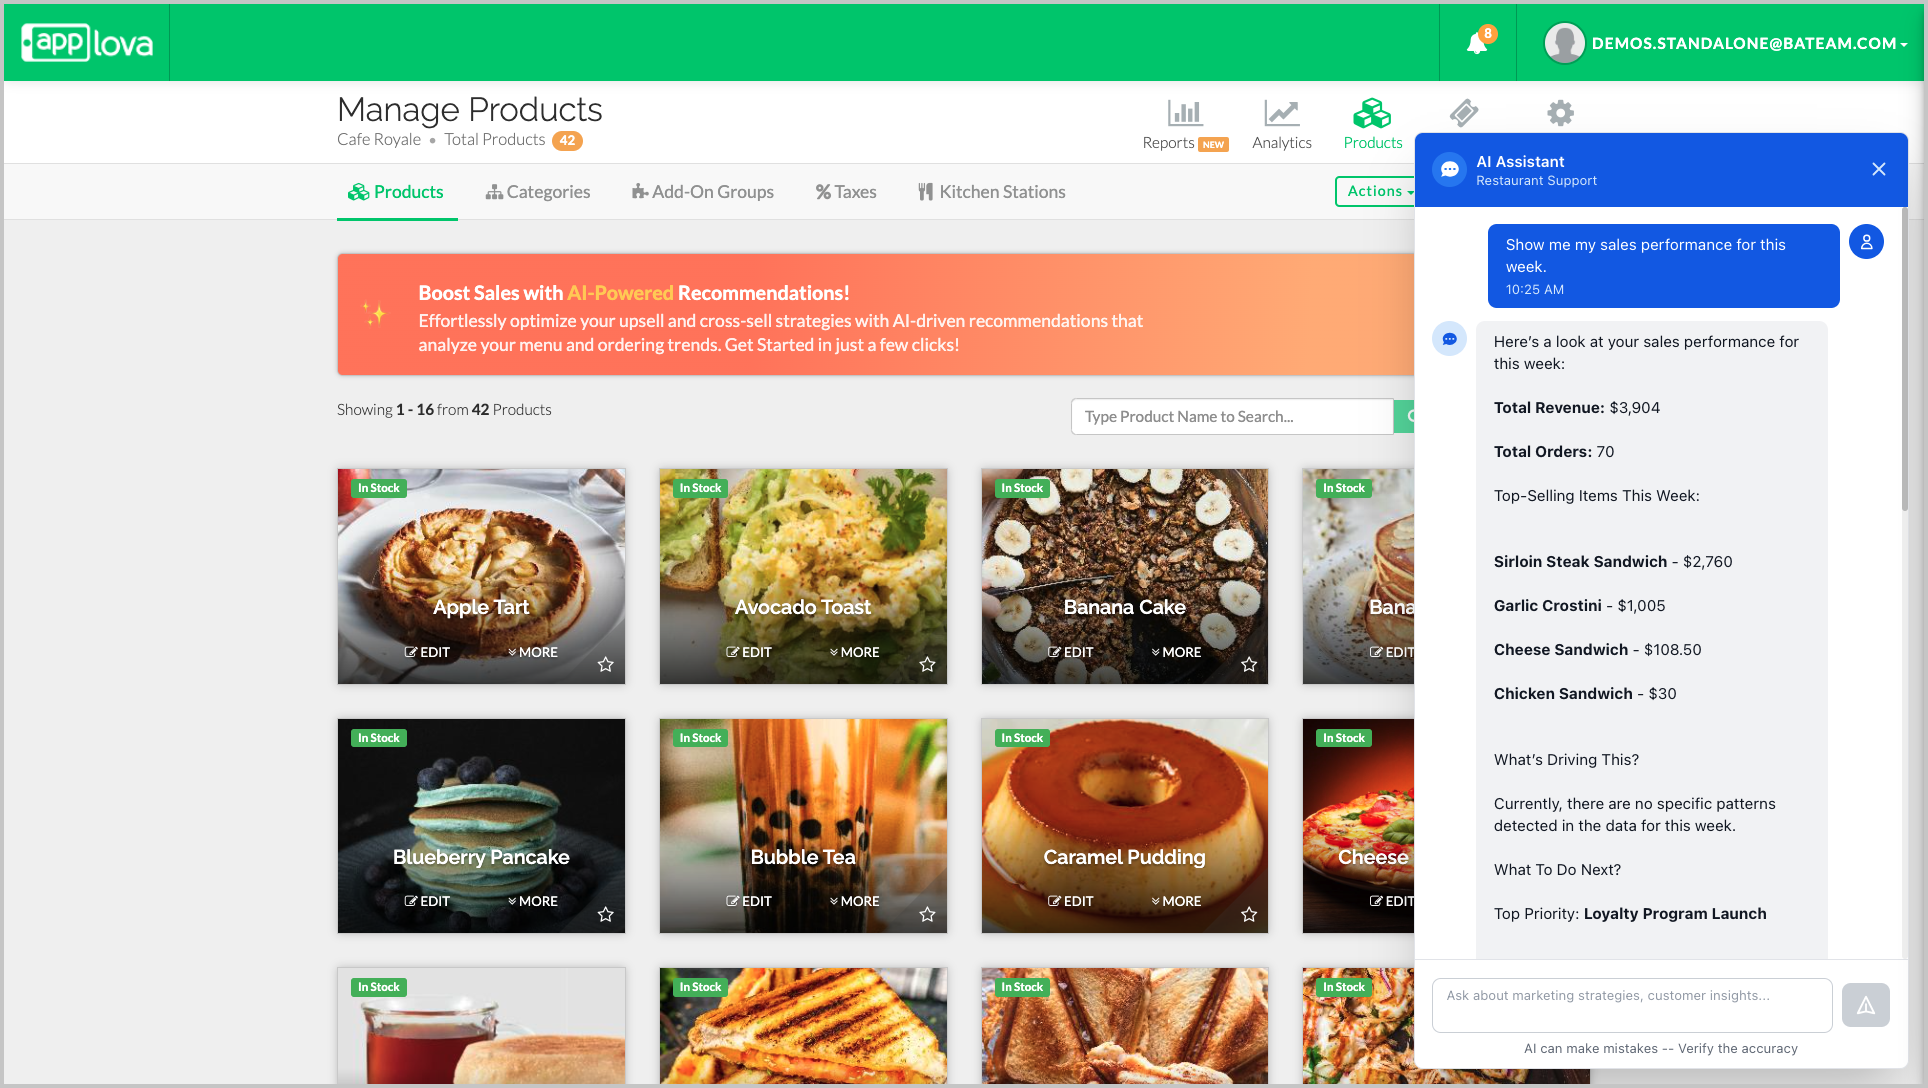Click the tag icon beside the gear
The image size is (1928, 1088).
[x=1464, y=113]
